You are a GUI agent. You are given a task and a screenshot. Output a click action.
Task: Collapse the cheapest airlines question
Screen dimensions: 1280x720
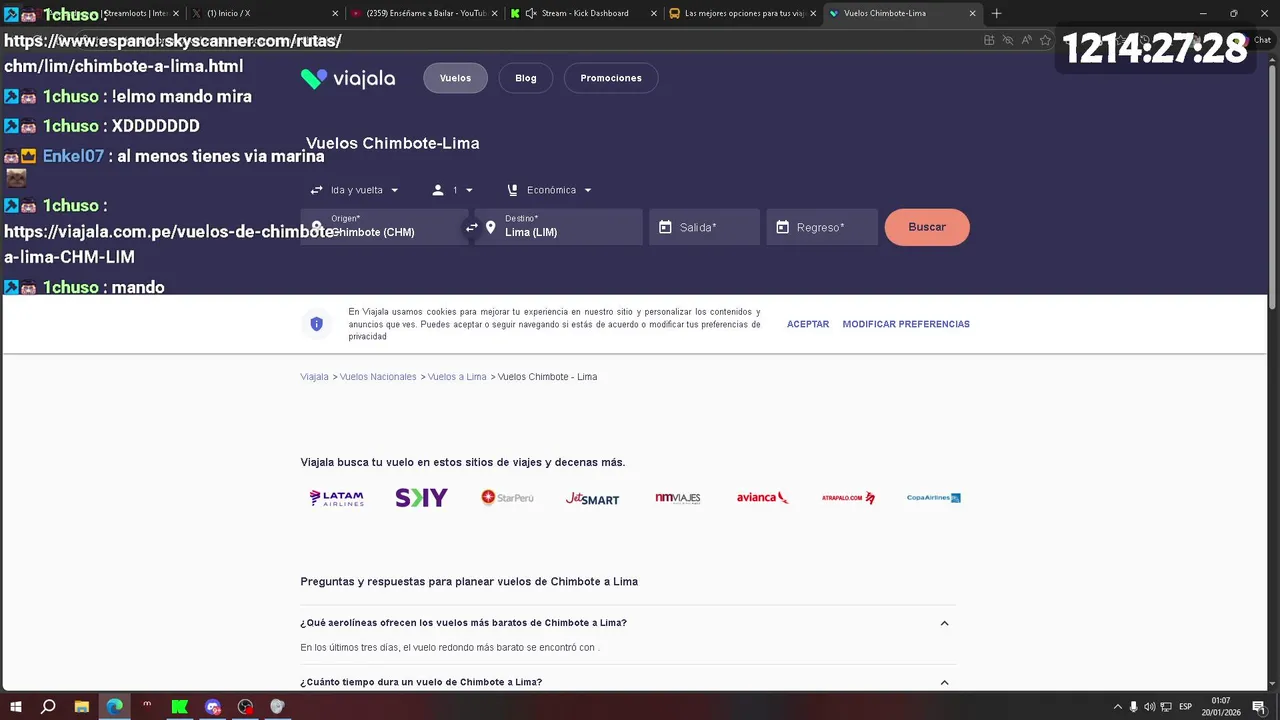pos(944,623)
